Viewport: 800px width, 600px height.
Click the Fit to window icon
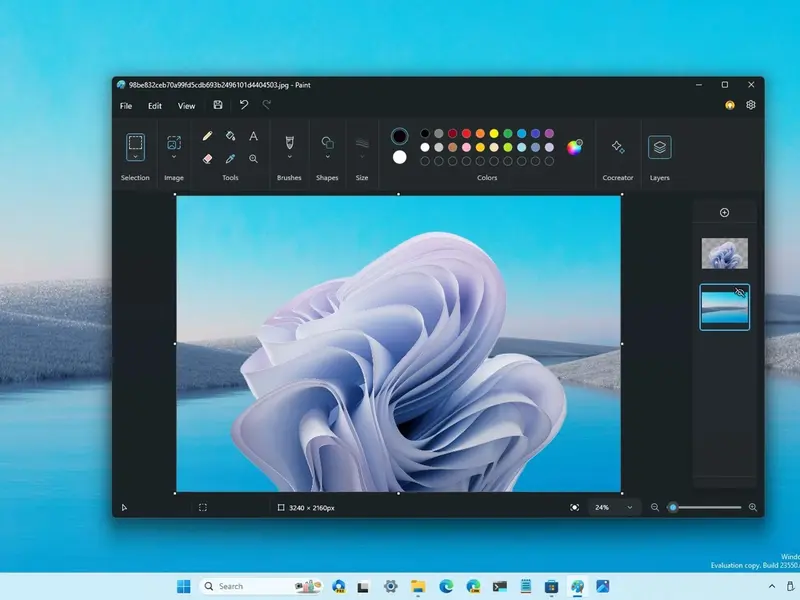point(574,507)
